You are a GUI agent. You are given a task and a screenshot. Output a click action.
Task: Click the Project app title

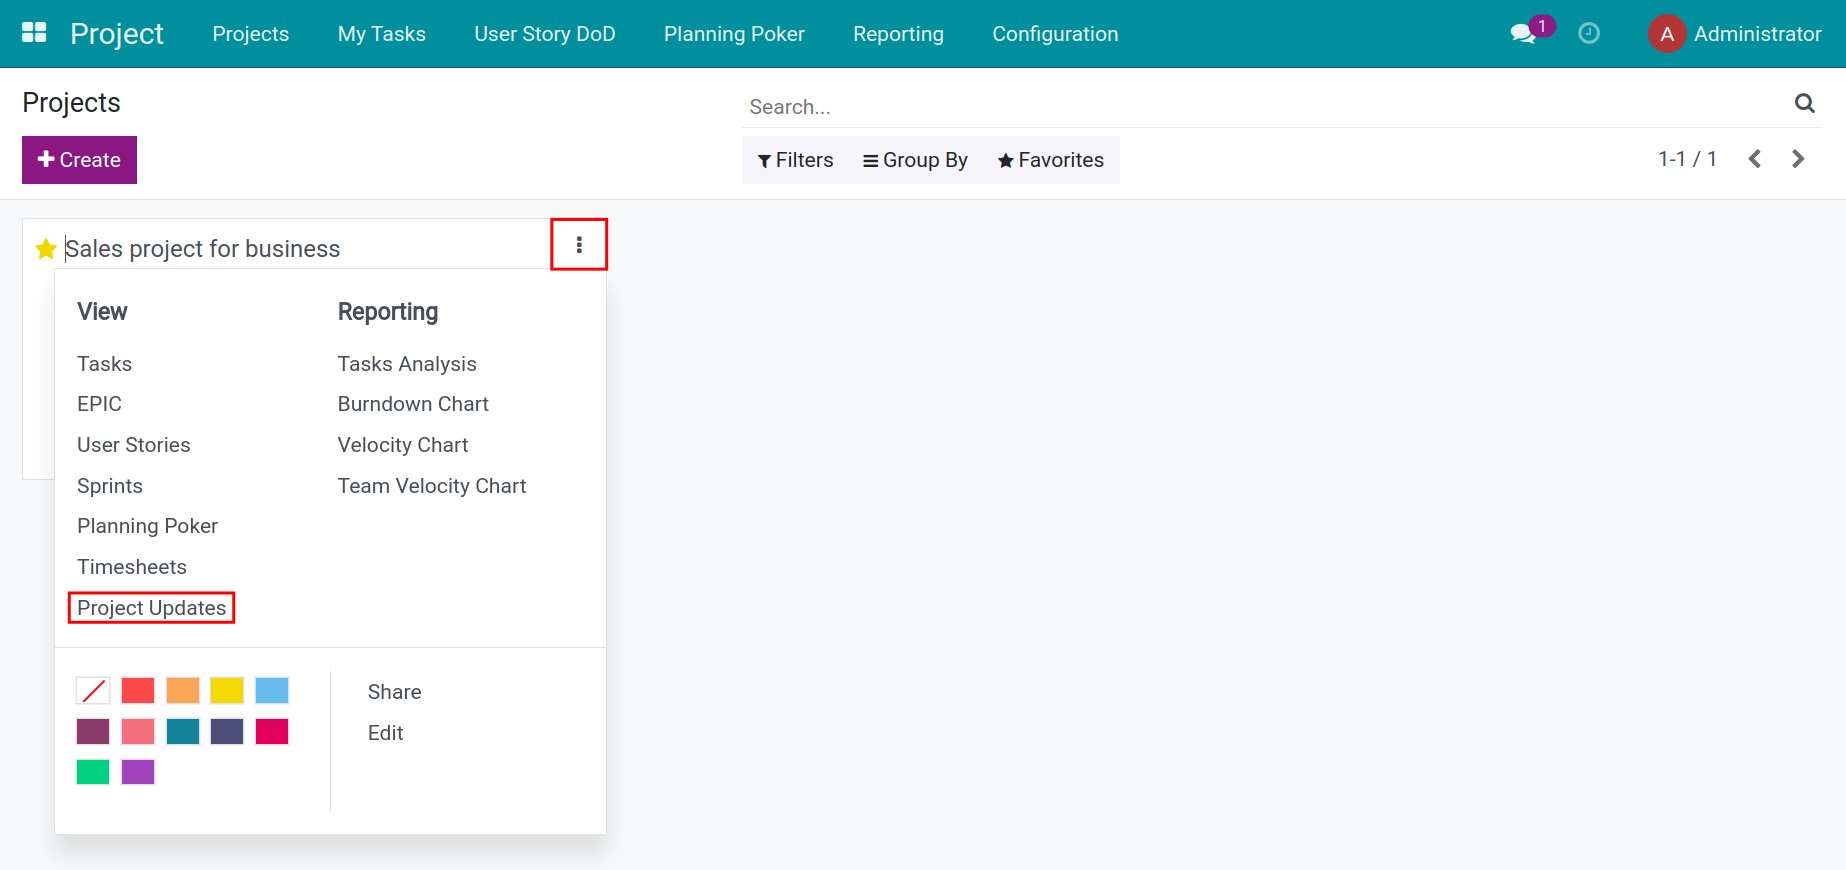point(116,34)
